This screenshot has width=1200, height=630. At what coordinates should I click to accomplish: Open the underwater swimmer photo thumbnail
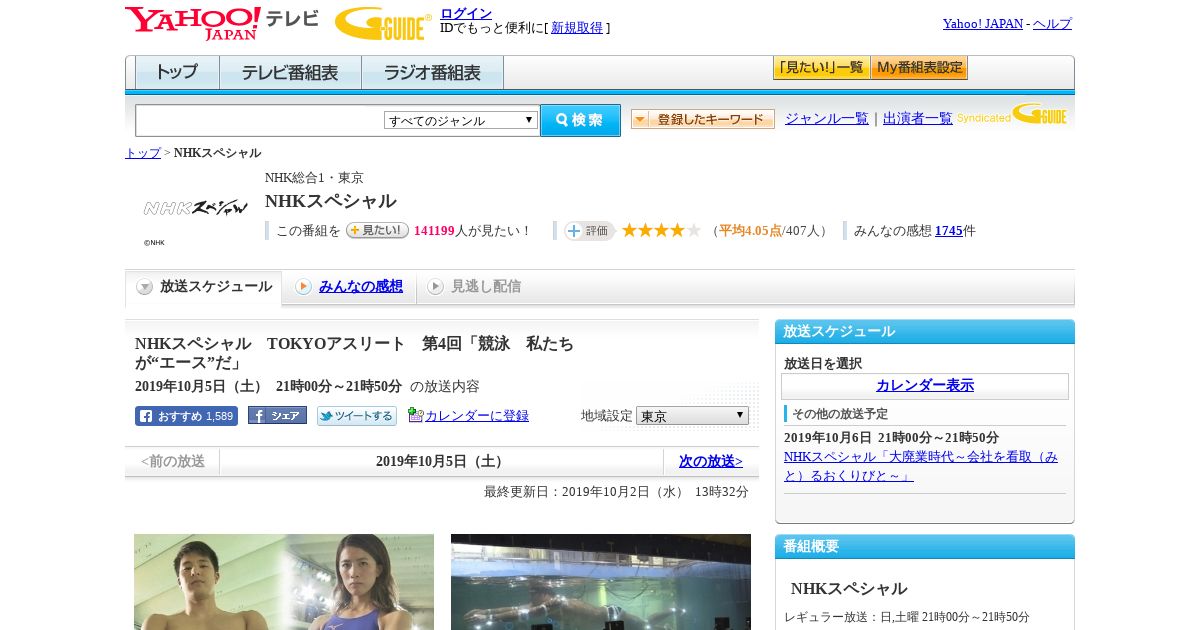point(601,582)
